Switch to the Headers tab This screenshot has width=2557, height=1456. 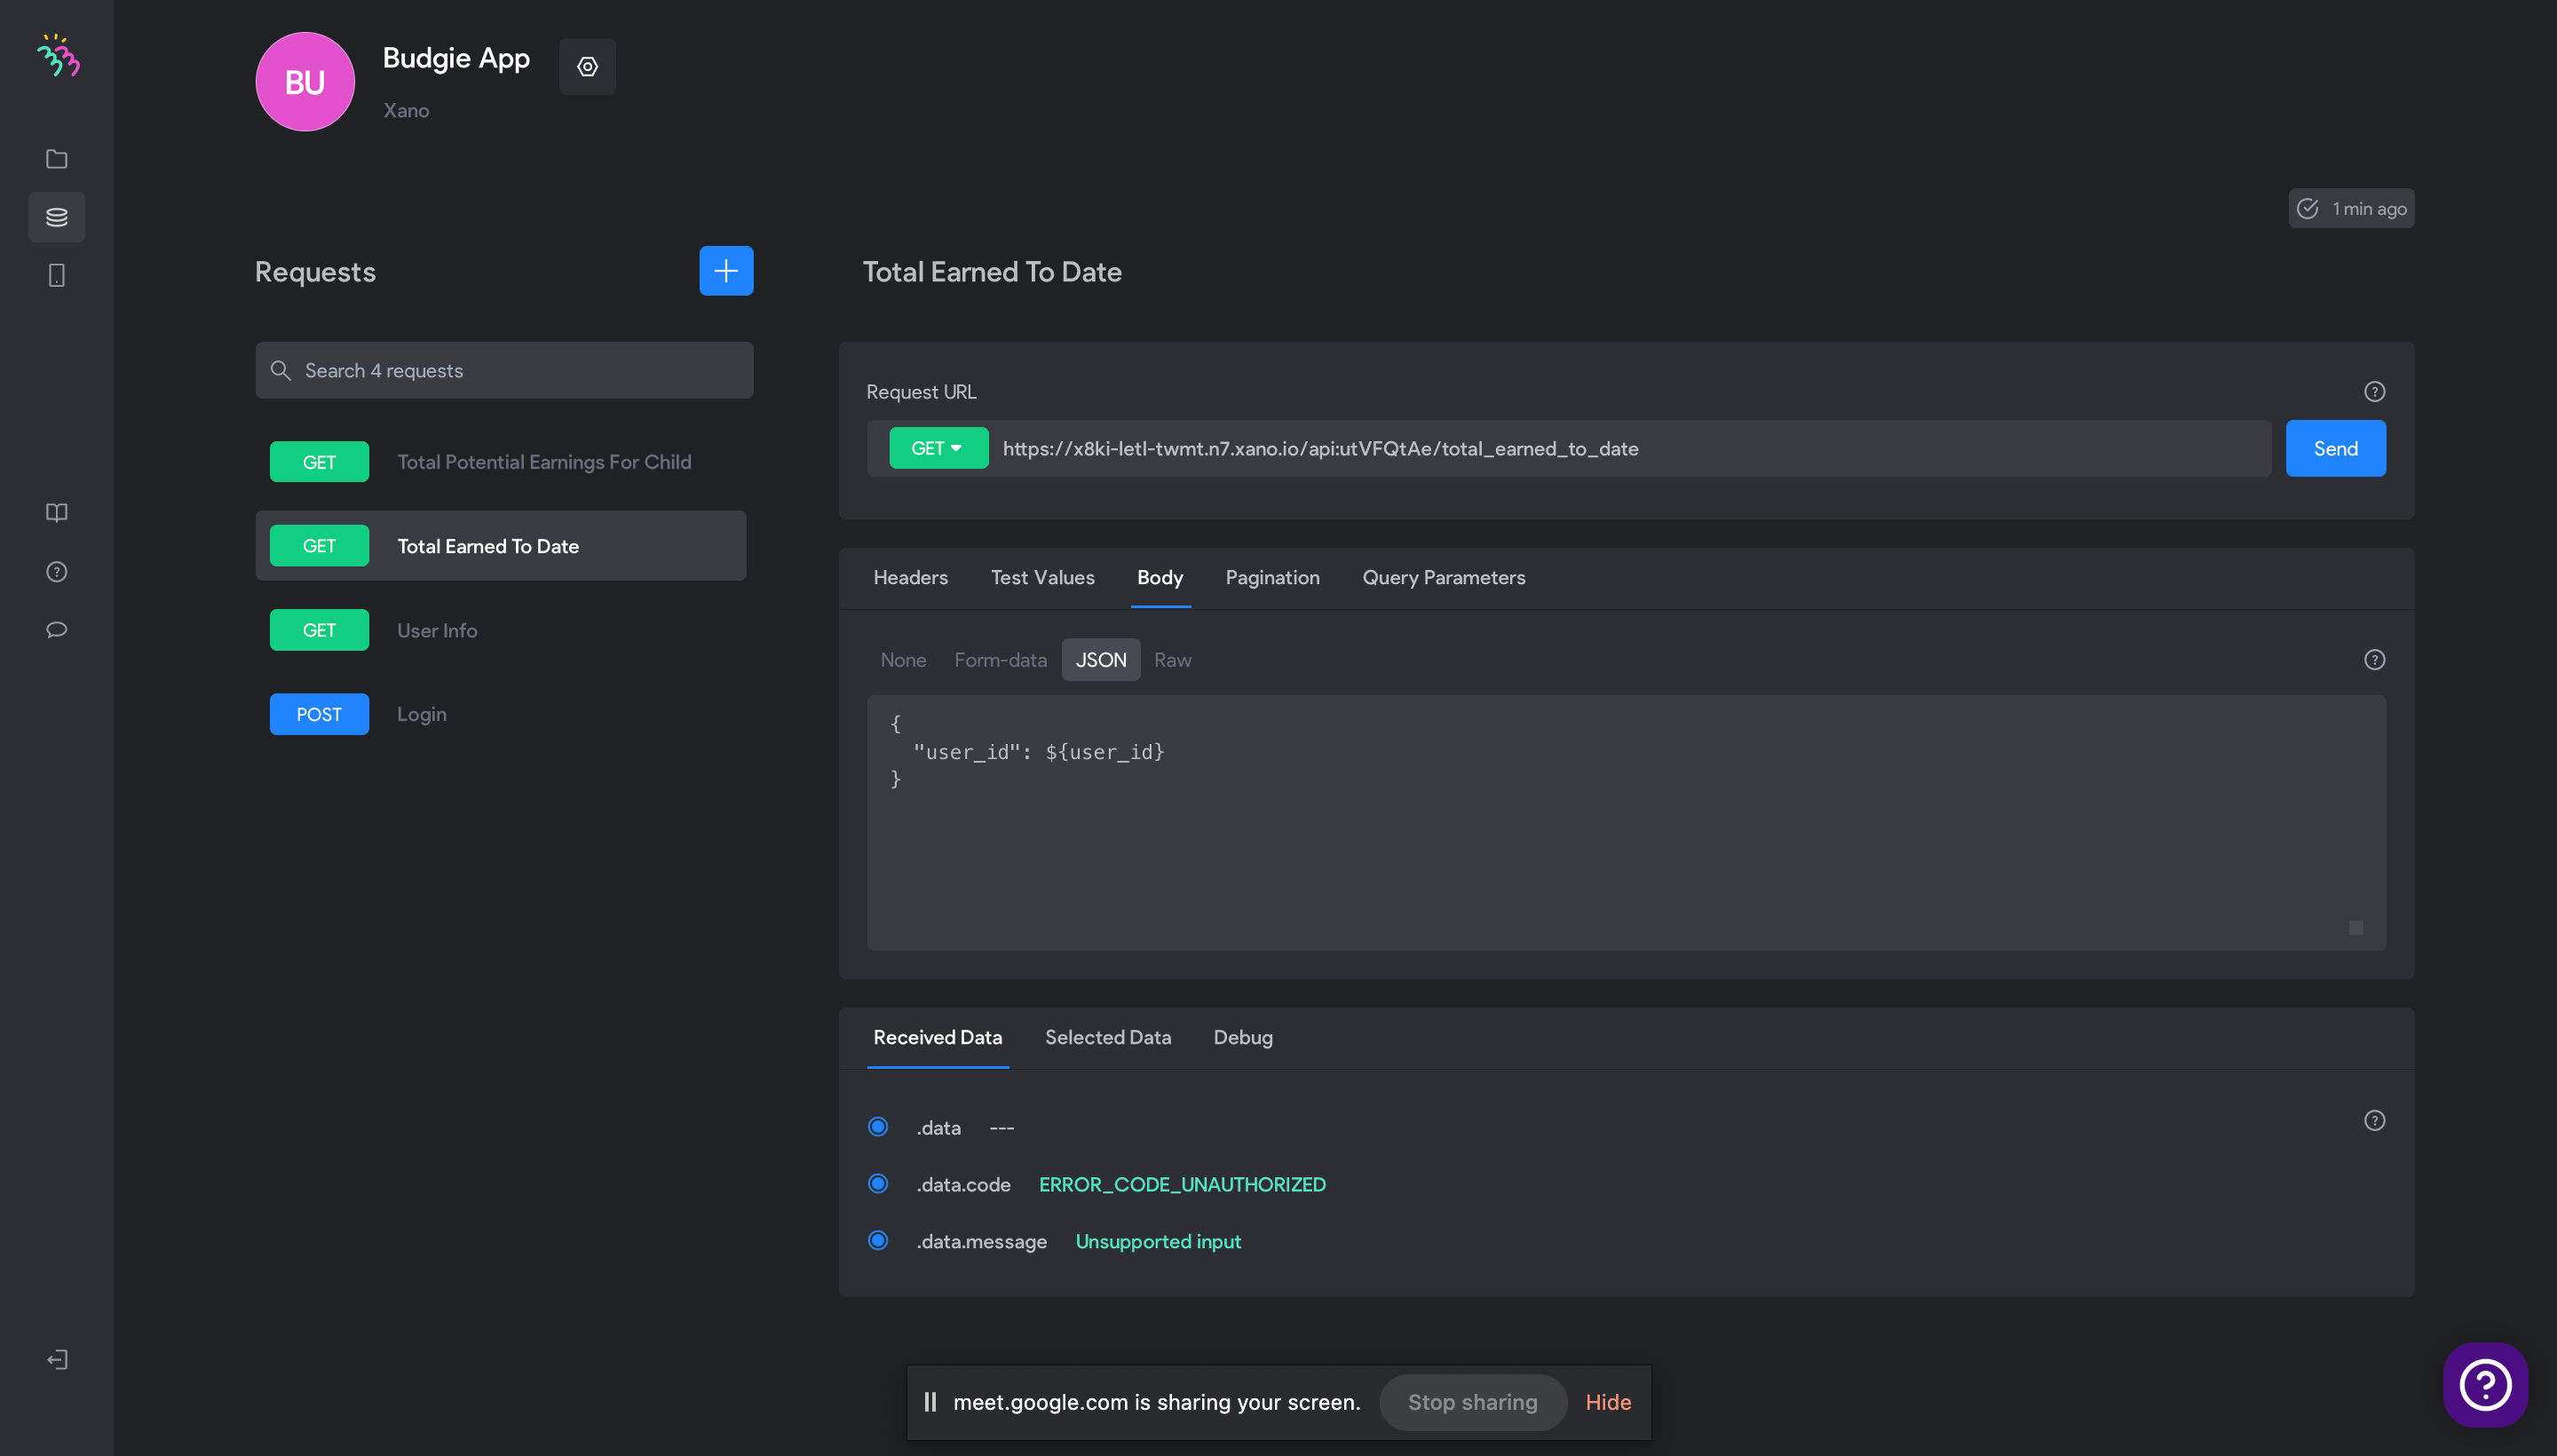tap(910, 578)
